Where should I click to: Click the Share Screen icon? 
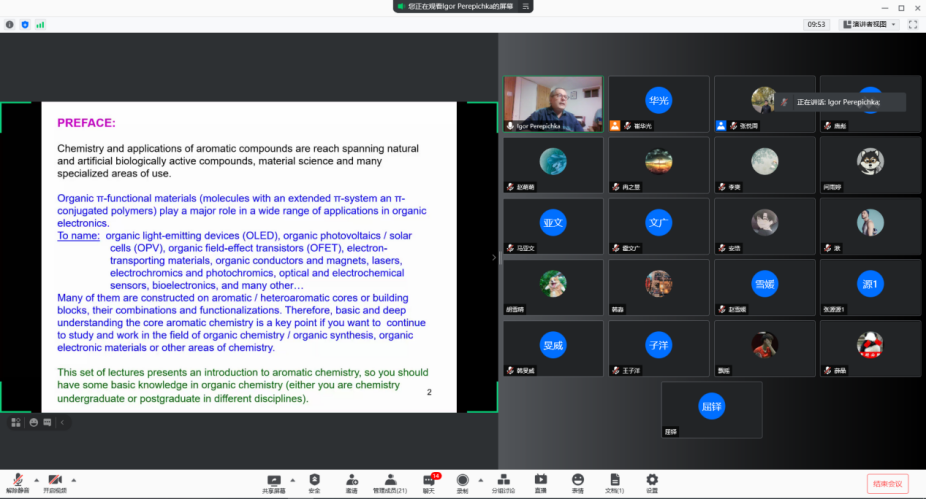[x=274, y=481]
